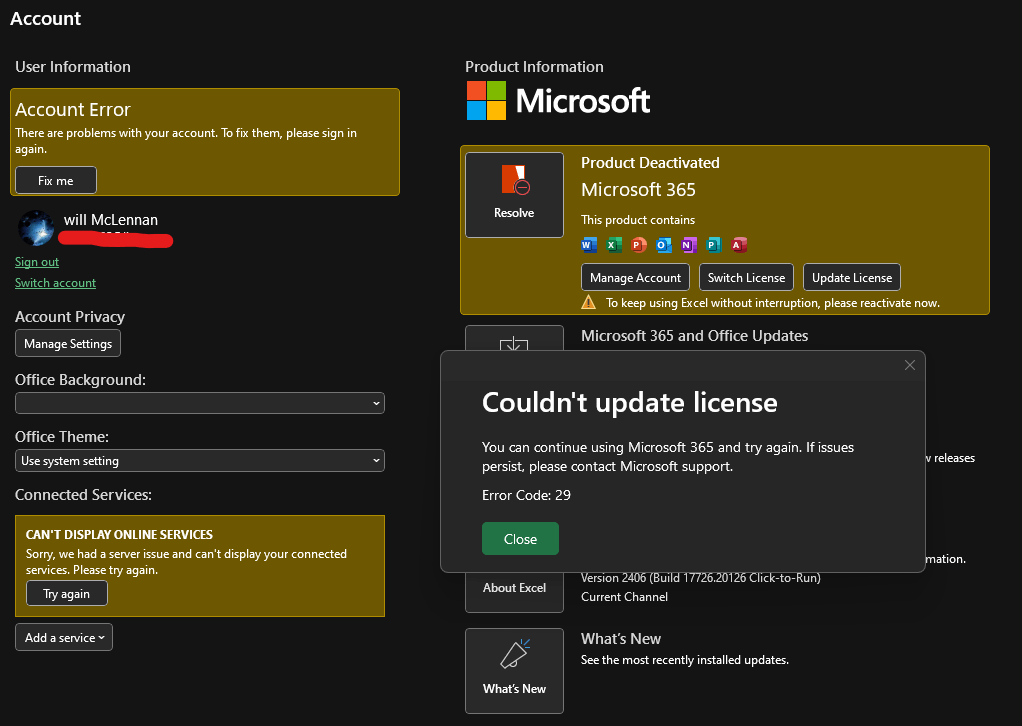Click the Excel app icon
The height and width of the screenshot is (726, 1022).
(x=613, y=245)
